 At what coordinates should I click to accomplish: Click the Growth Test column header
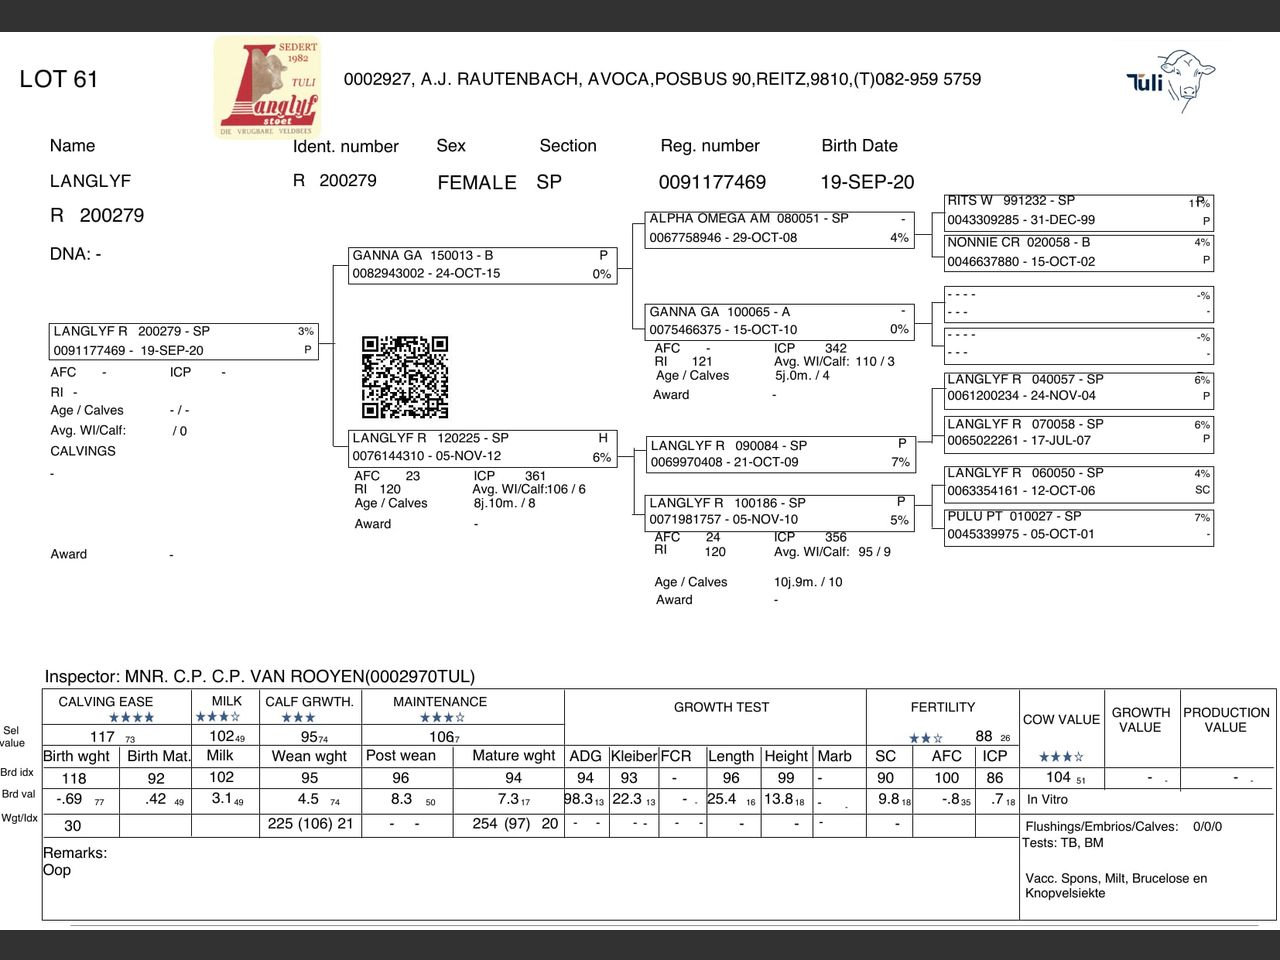click(x=721, y=707)
